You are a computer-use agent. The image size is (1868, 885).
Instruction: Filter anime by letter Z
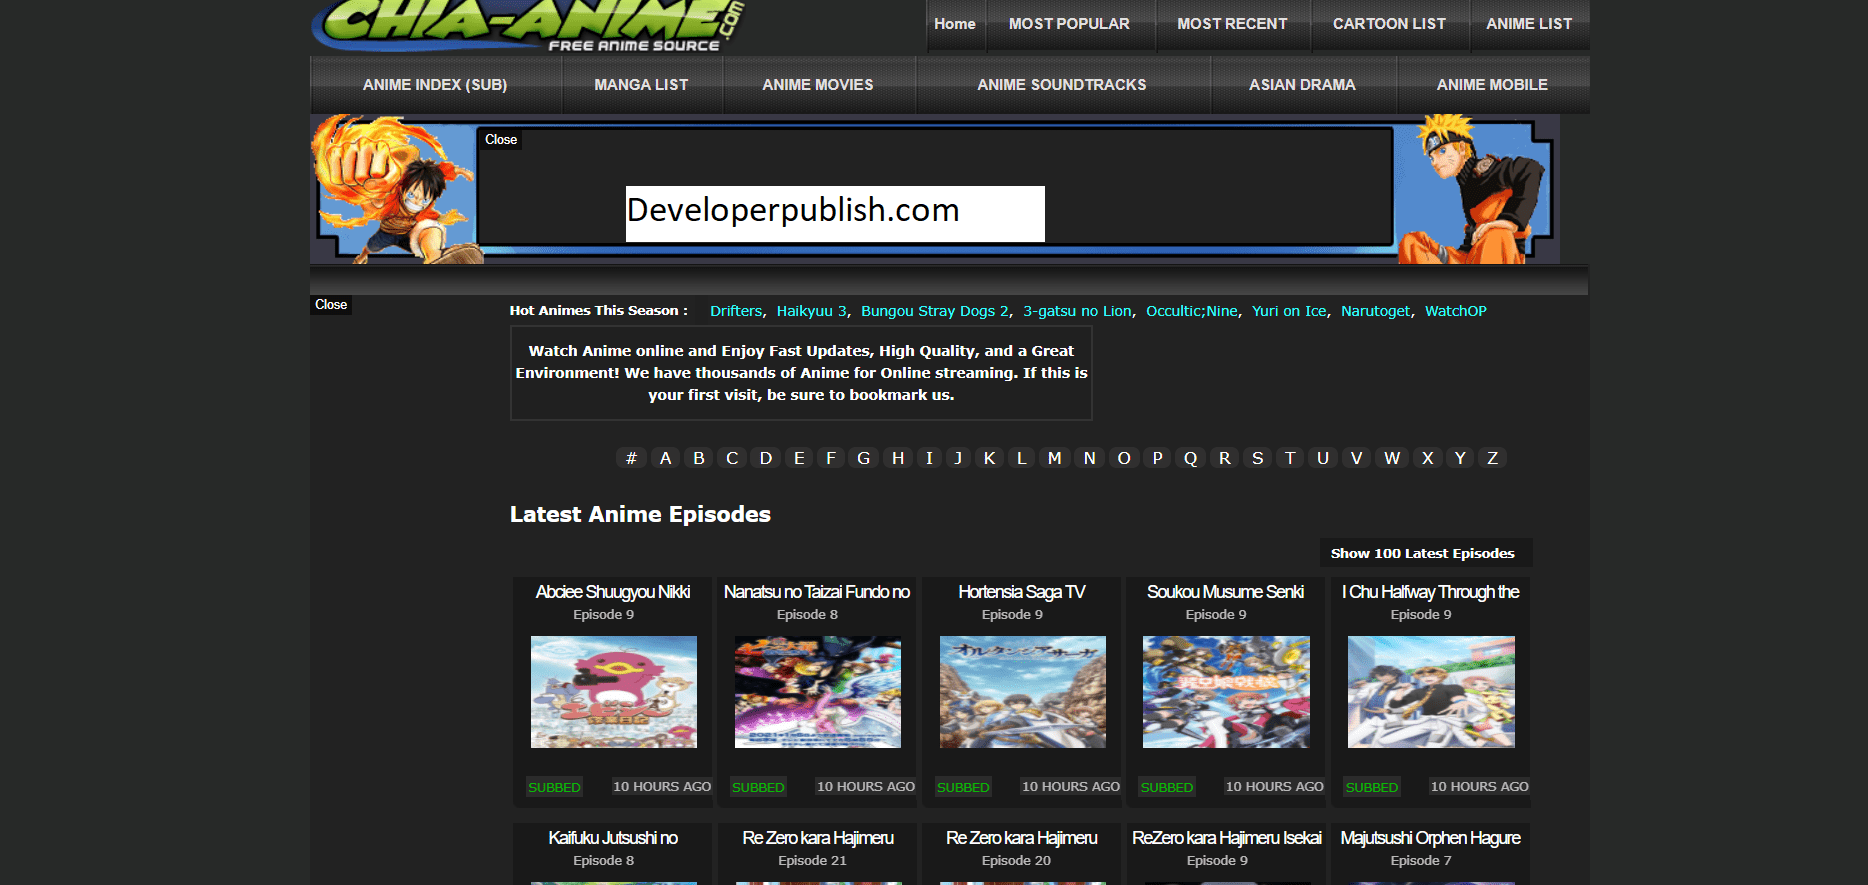pos(1493,458)
